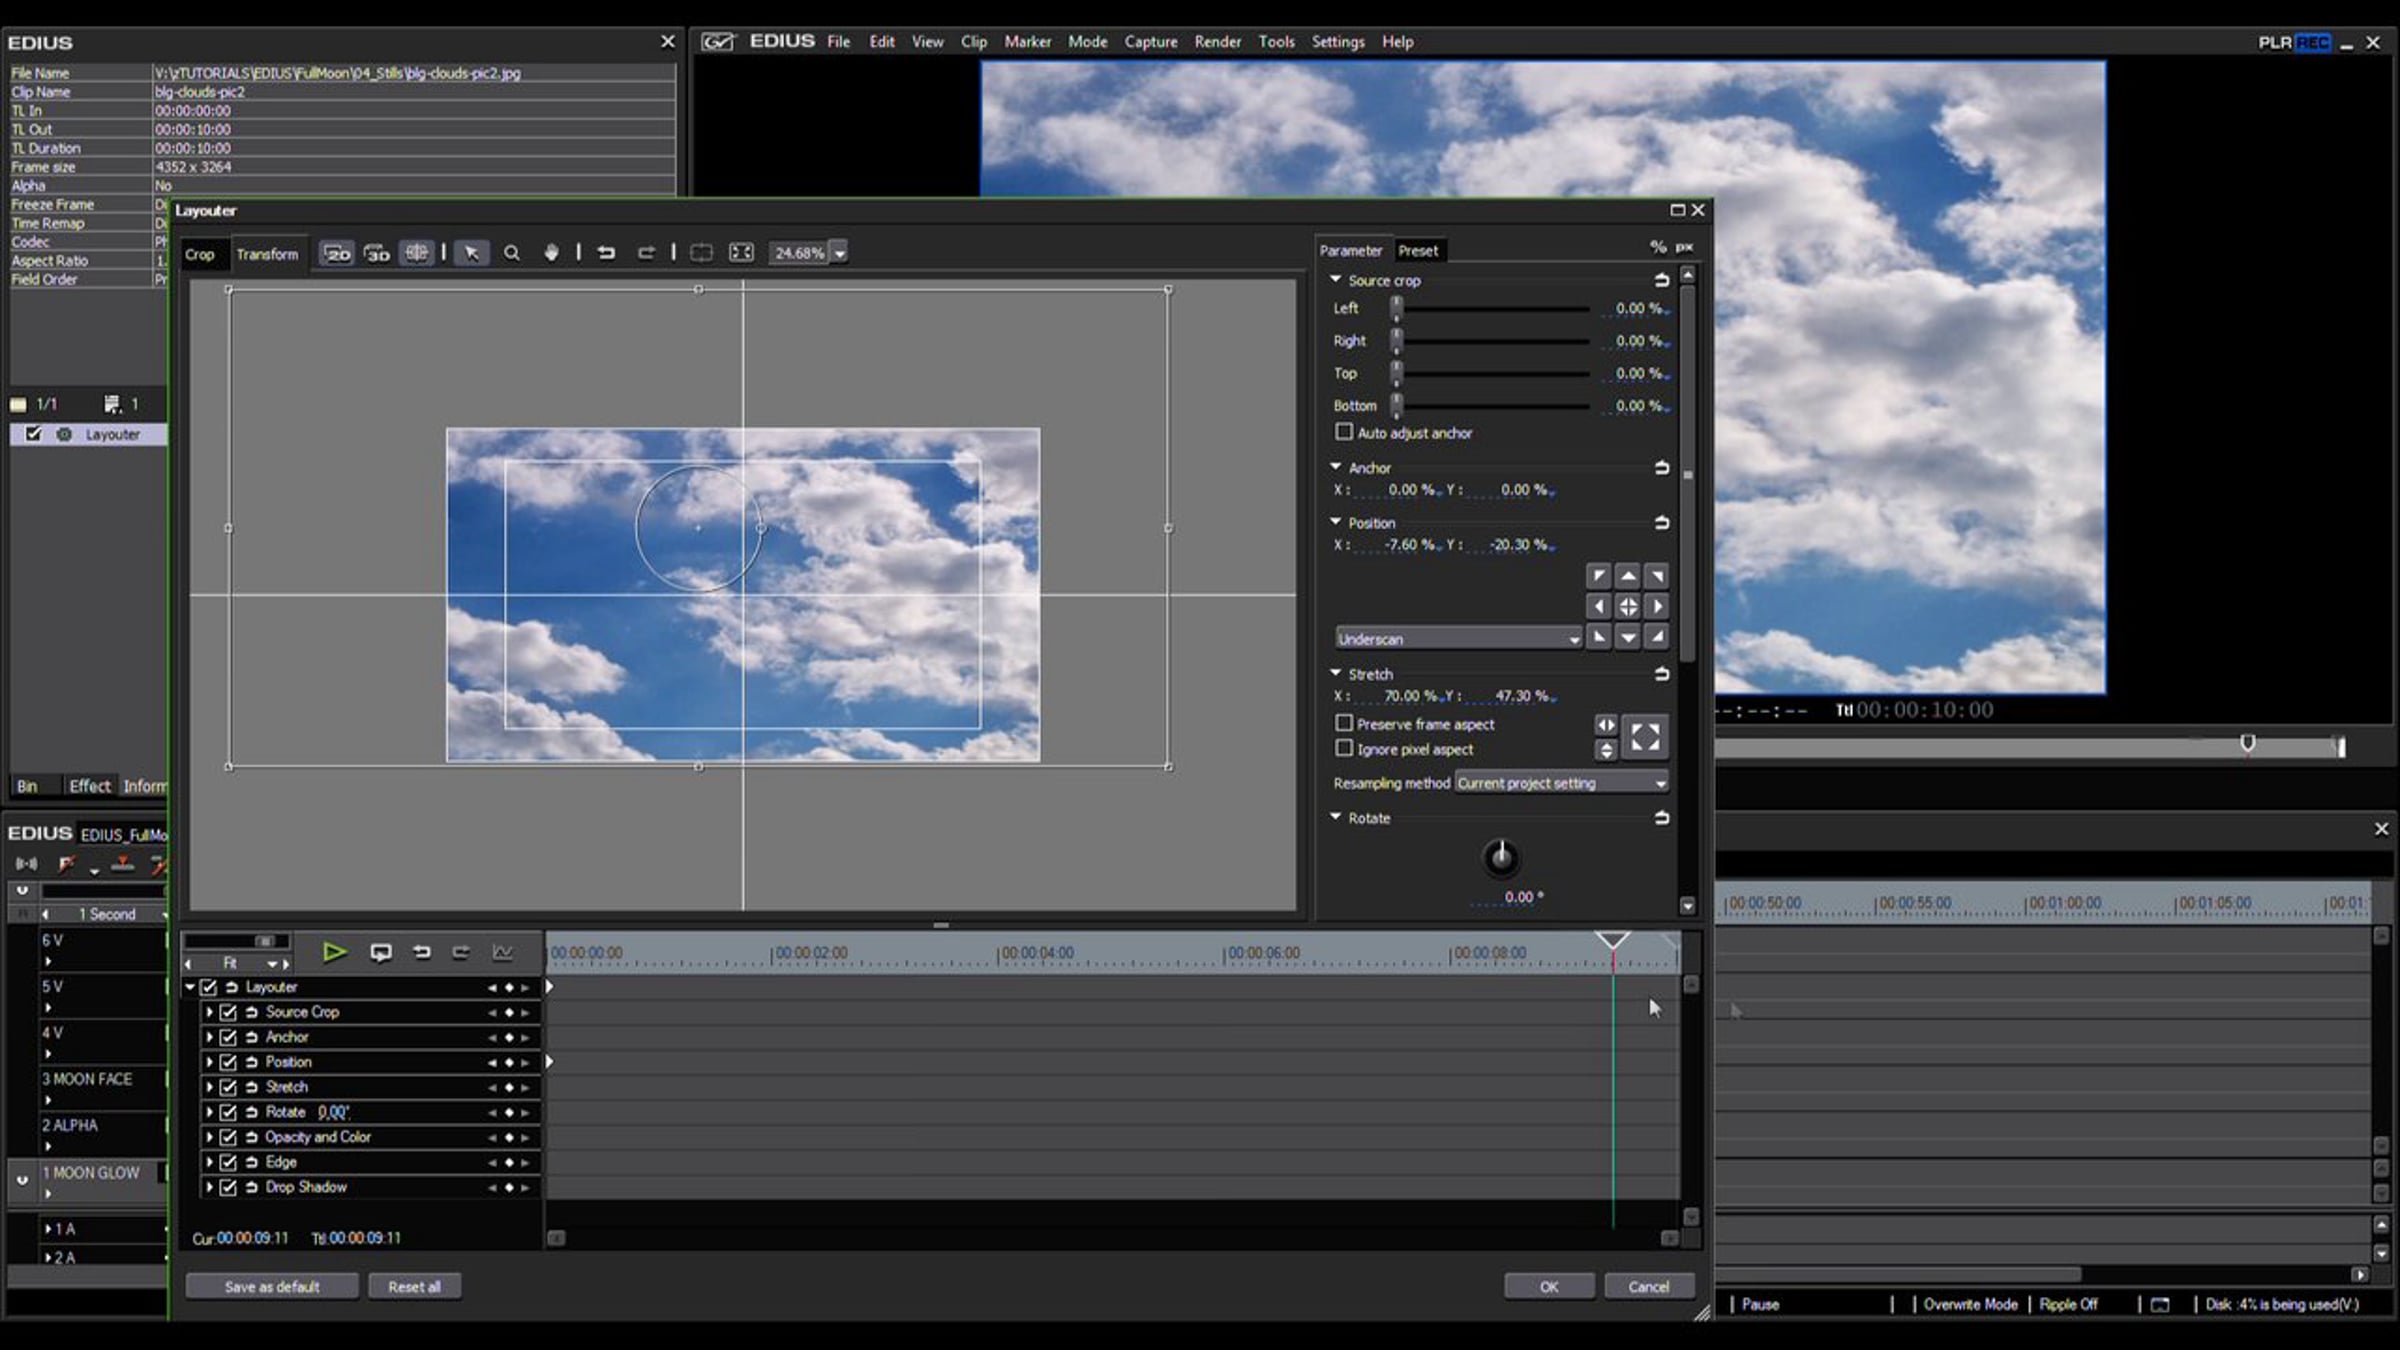
Task: Switch to the Crop tab
Action: [199, 254]
